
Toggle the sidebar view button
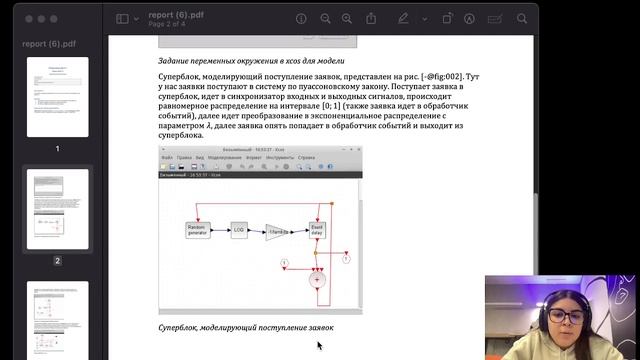(x=122, y=19)
